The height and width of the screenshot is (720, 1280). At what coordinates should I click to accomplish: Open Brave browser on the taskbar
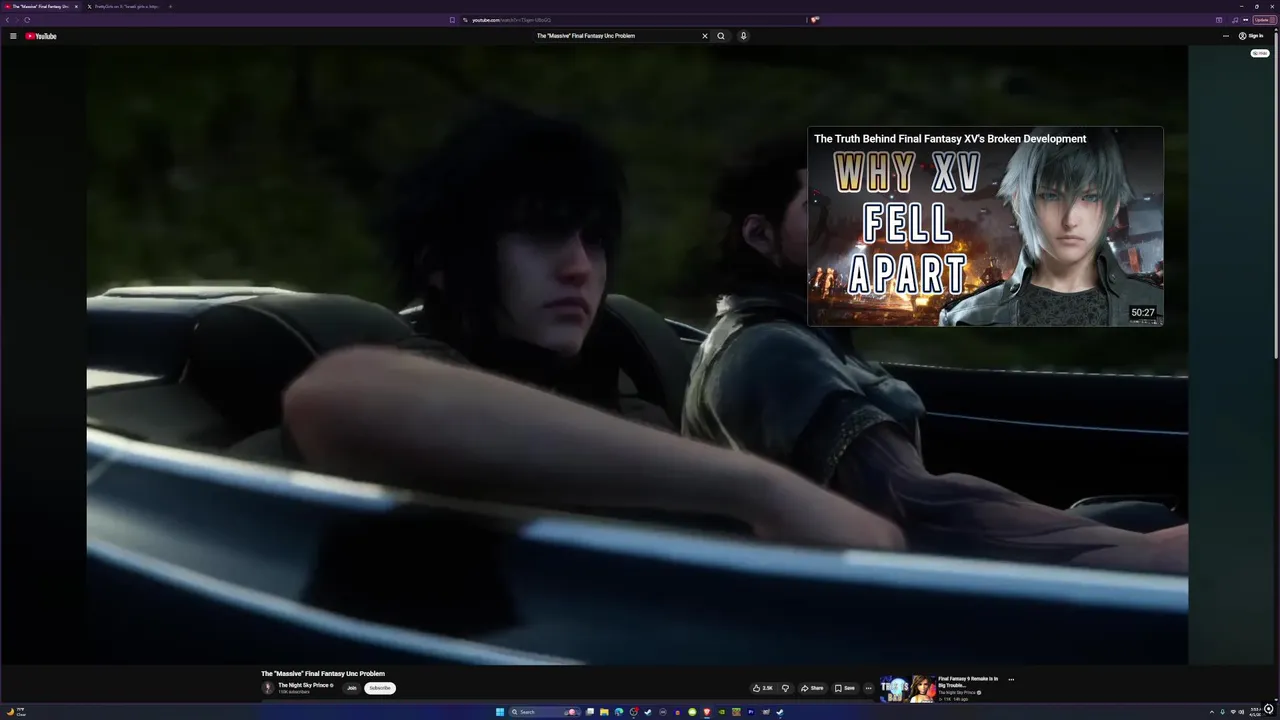[707, 712]
